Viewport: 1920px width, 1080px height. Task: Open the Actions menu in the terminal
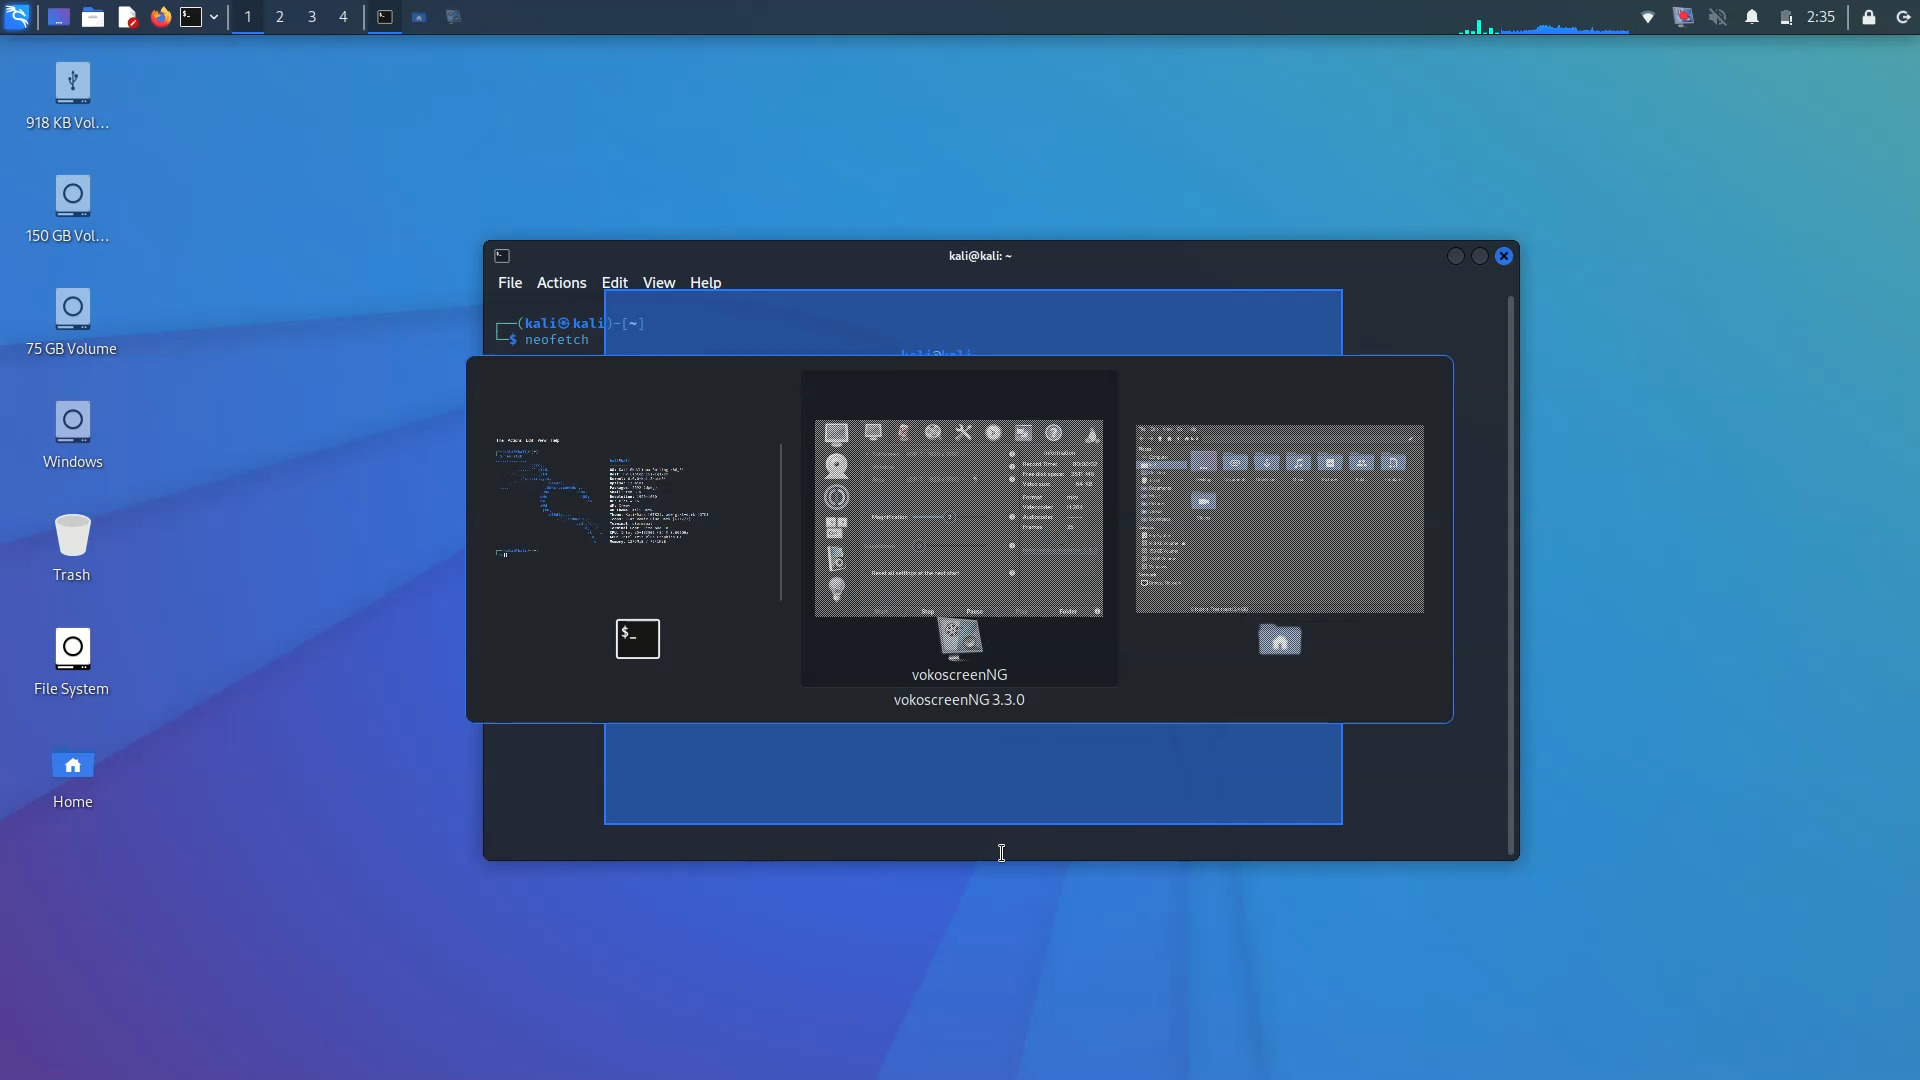point(561,283)
